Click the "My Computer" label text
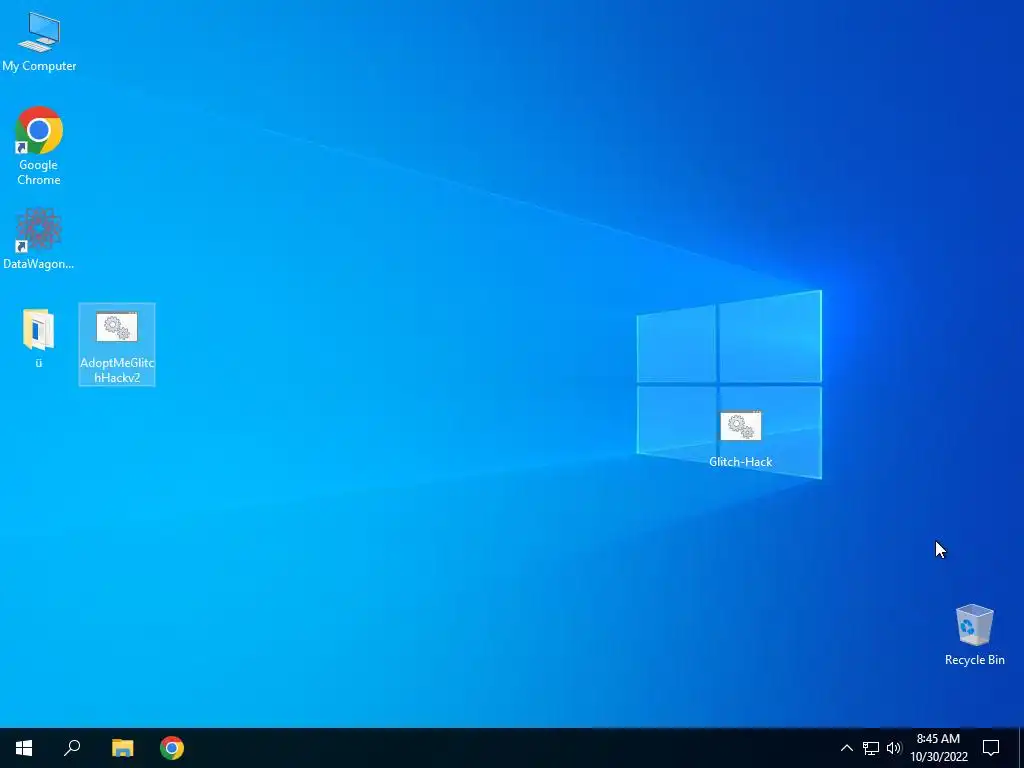This screenshot has width=1024, height=768. click(39, 66)
